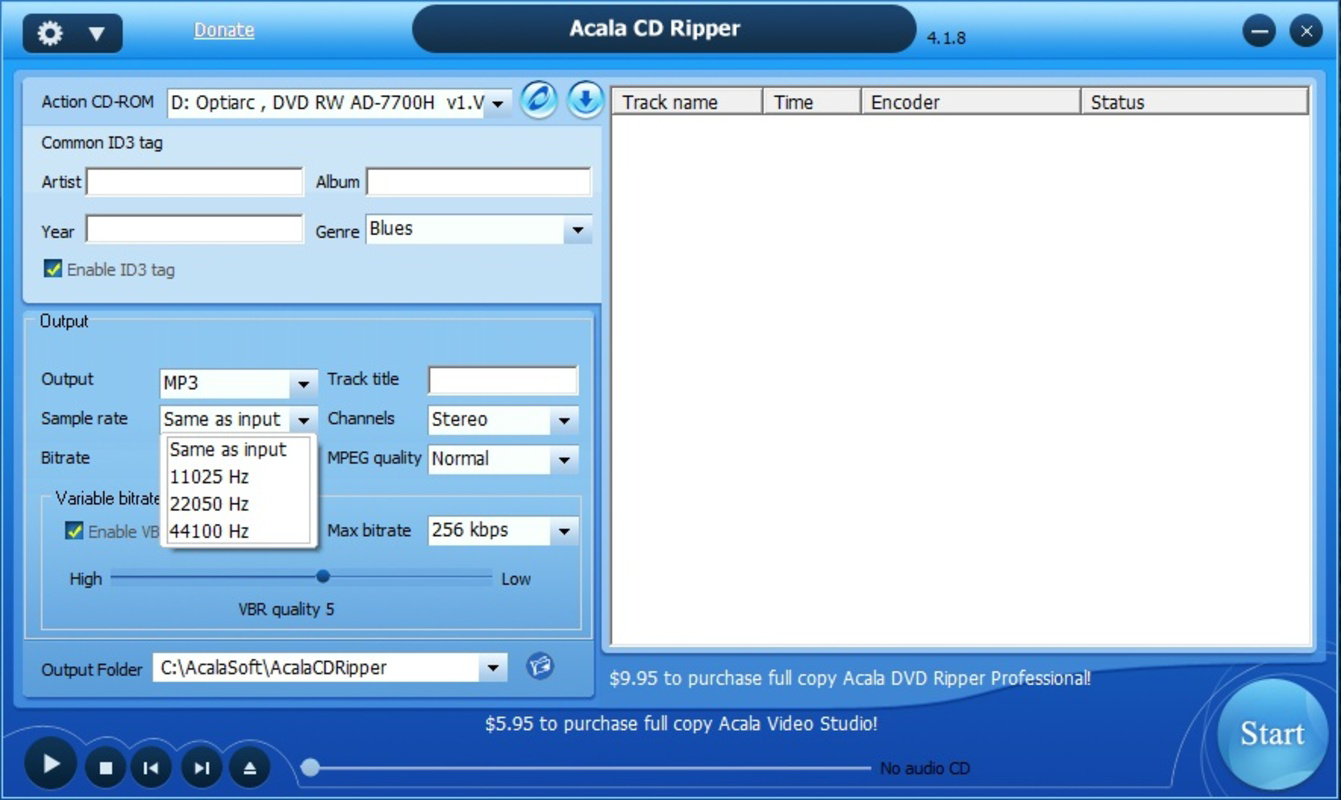Skip to previous track
The width and height of the screenshot is (1341, 800).
[151, 768]
